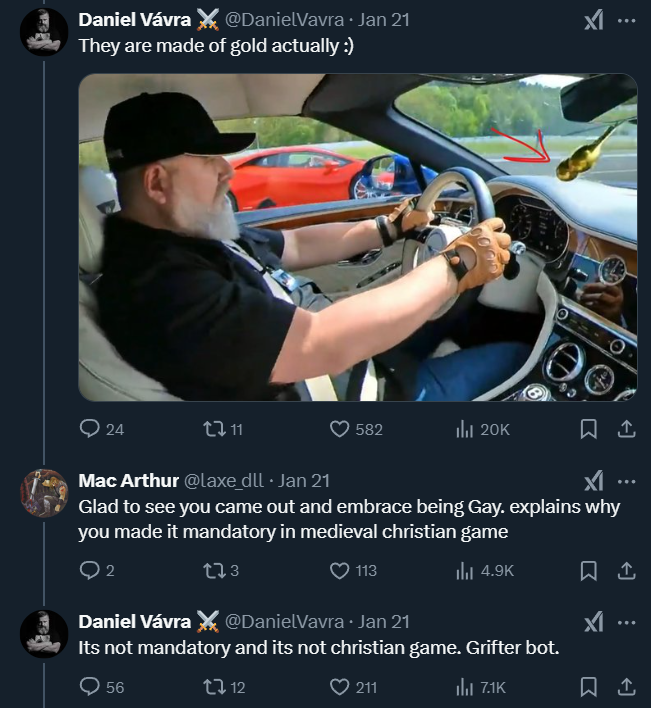The width and height of the screenshot is (651, 708).
Task: Bookmark the gold car tweet
Action: 589,429
